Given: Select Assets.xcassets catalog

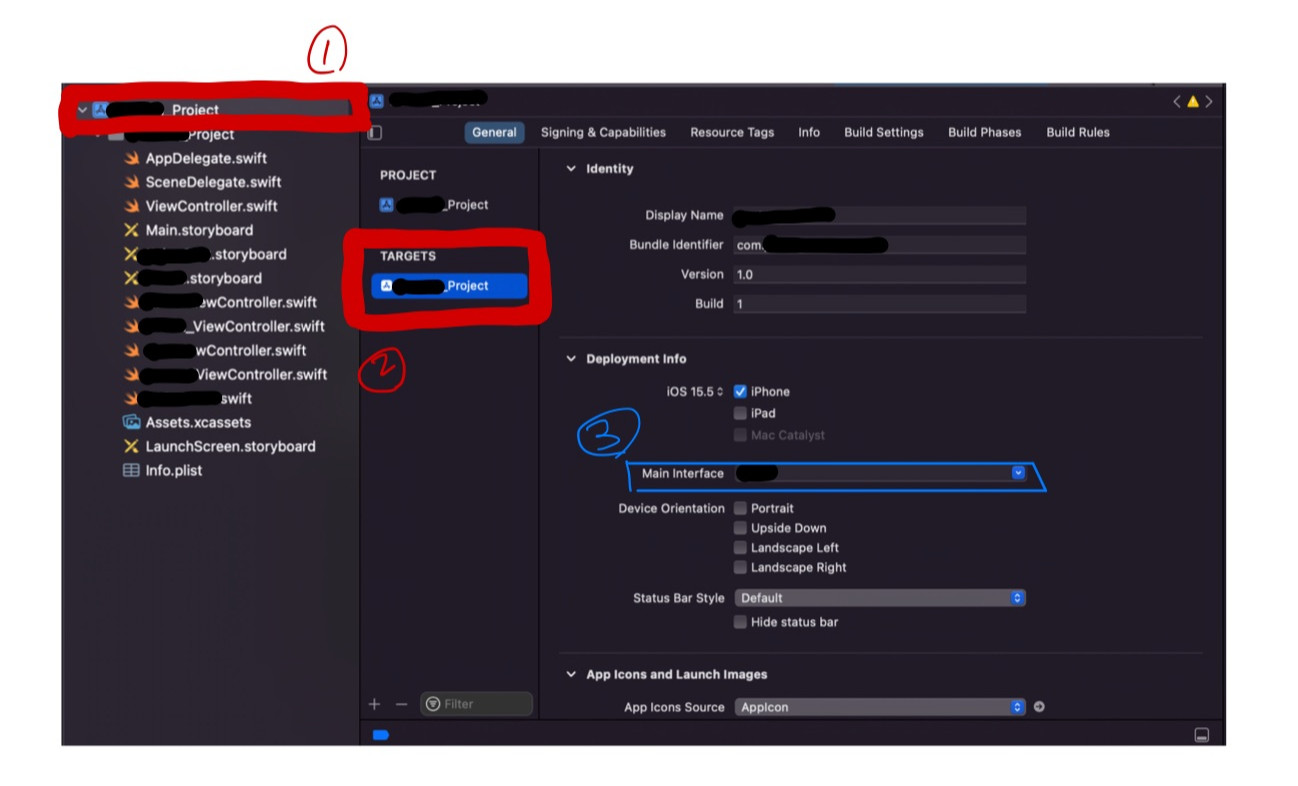Looking at the screenshot, I should point(198,422).
